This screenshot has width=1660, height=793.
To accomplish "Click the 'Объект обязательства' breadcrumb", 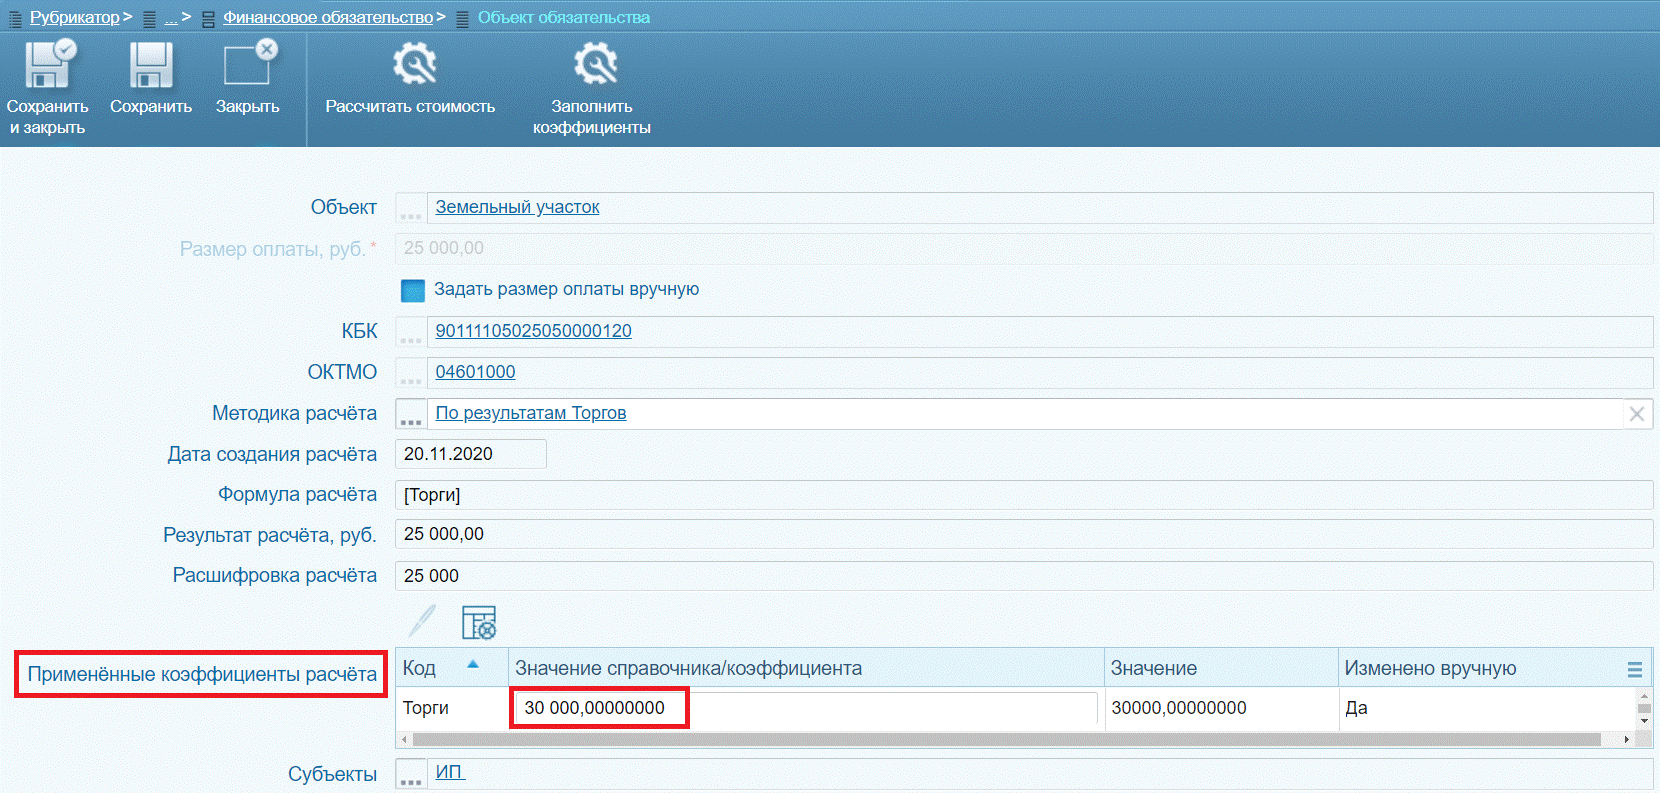I will [564, 17].
